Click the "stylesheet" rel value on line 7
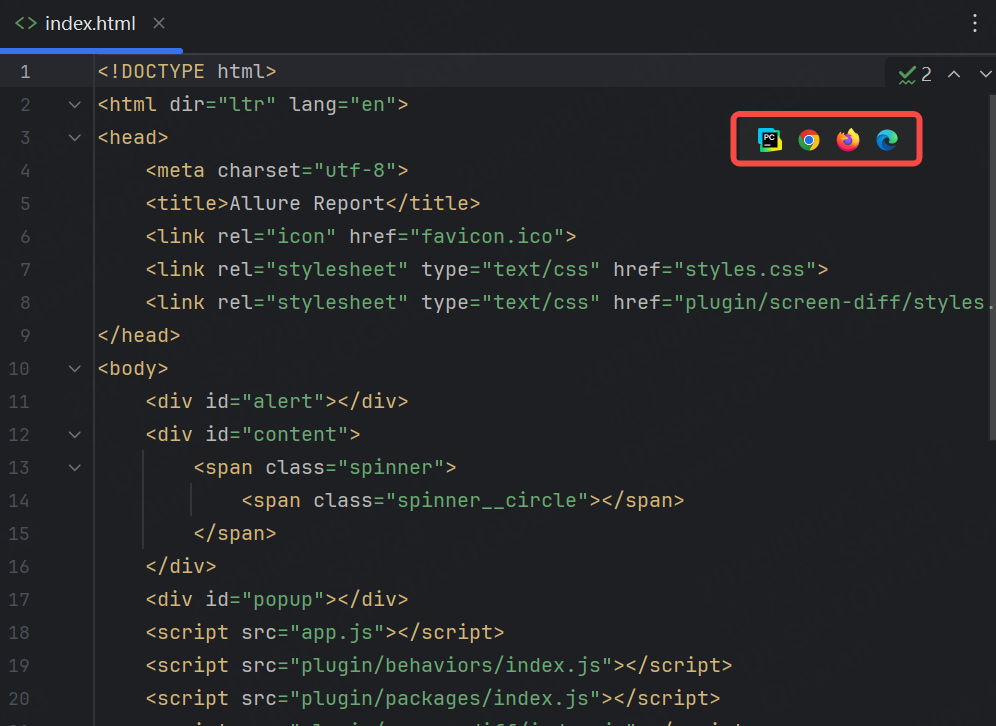 (337, 270)
